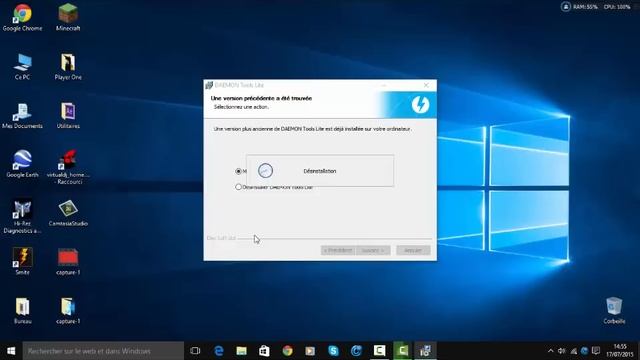Select the Google Earth shortcut
Screen dimensions: 640x360
pyautogui.click(x=22, y=164)
